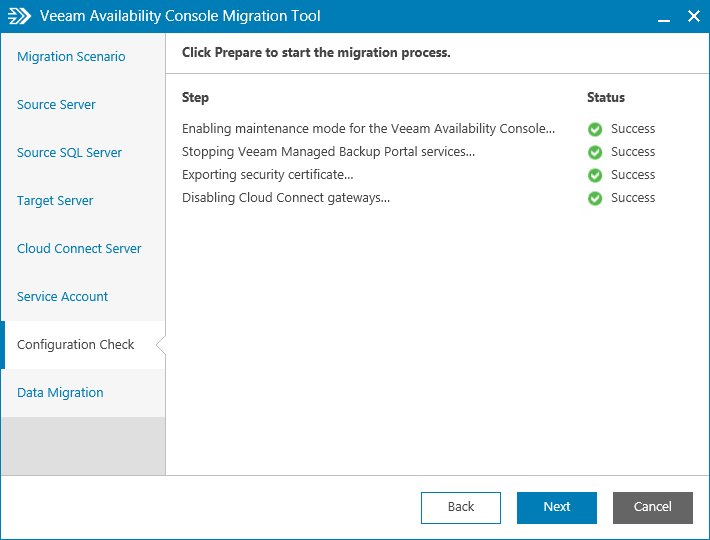This screenshot has height=540, width=710.
Task: Select the Service Account step
Action: [62, 297]
